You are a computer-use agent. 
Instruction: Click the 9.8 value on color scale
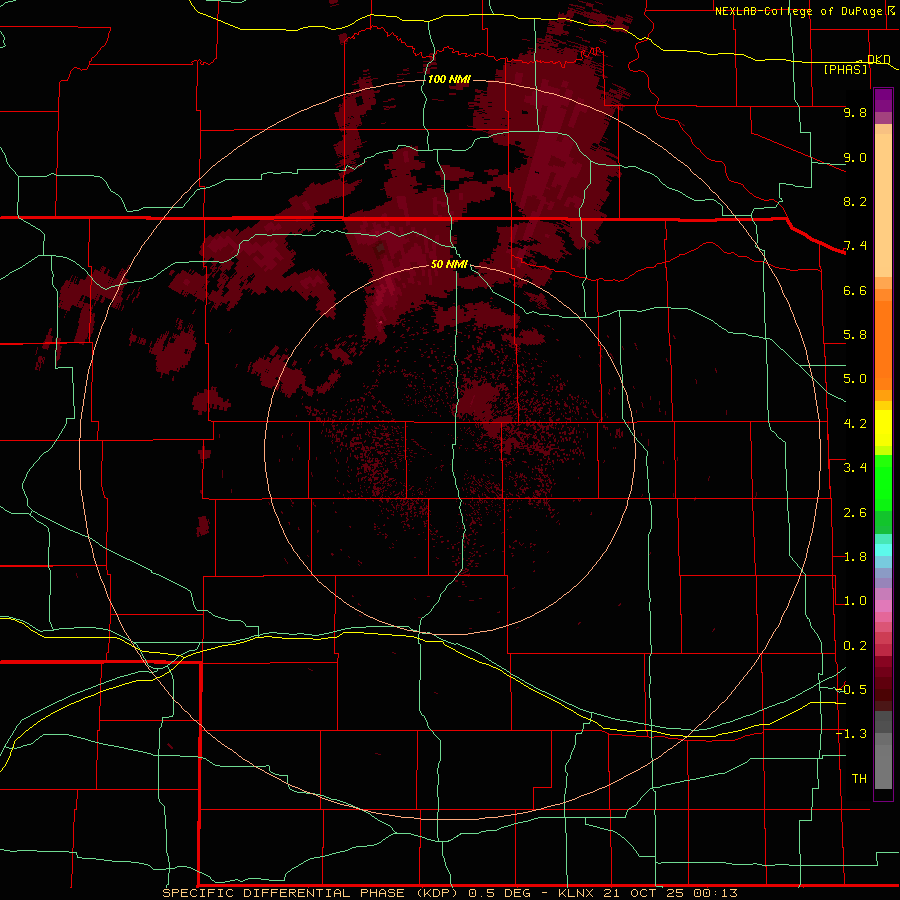tap(855, 112)
